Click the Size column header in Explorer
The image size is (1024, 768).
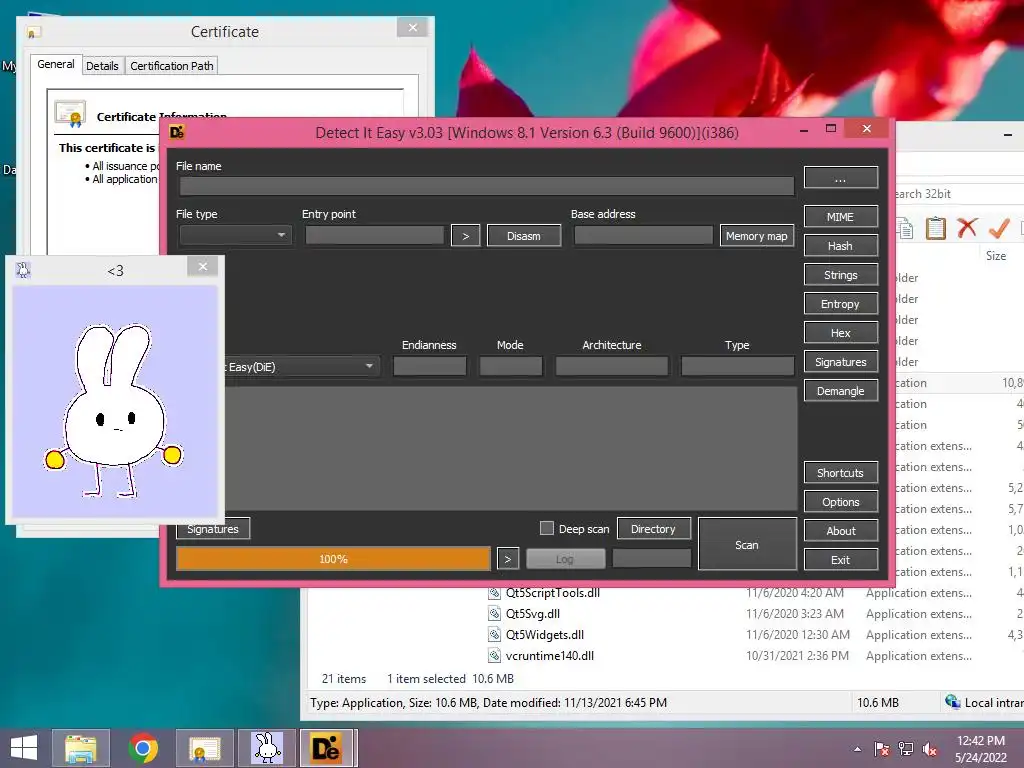(995, 256)
